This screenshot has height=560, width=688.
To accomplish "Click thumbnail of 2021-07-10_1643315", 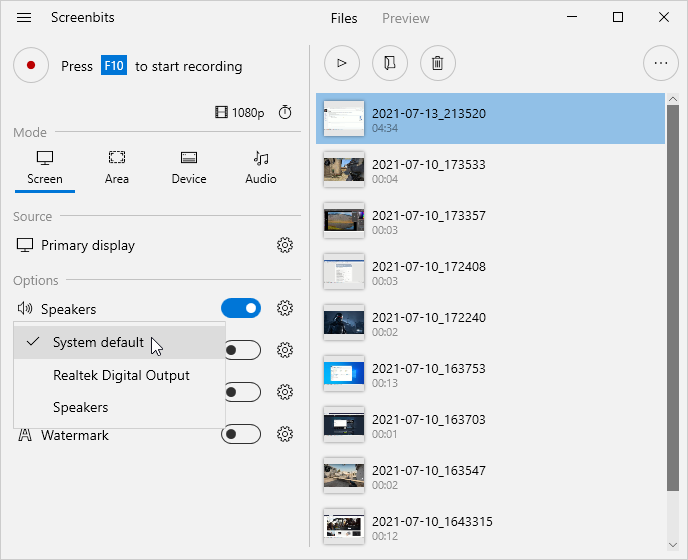I will click(x=344, y=526).
